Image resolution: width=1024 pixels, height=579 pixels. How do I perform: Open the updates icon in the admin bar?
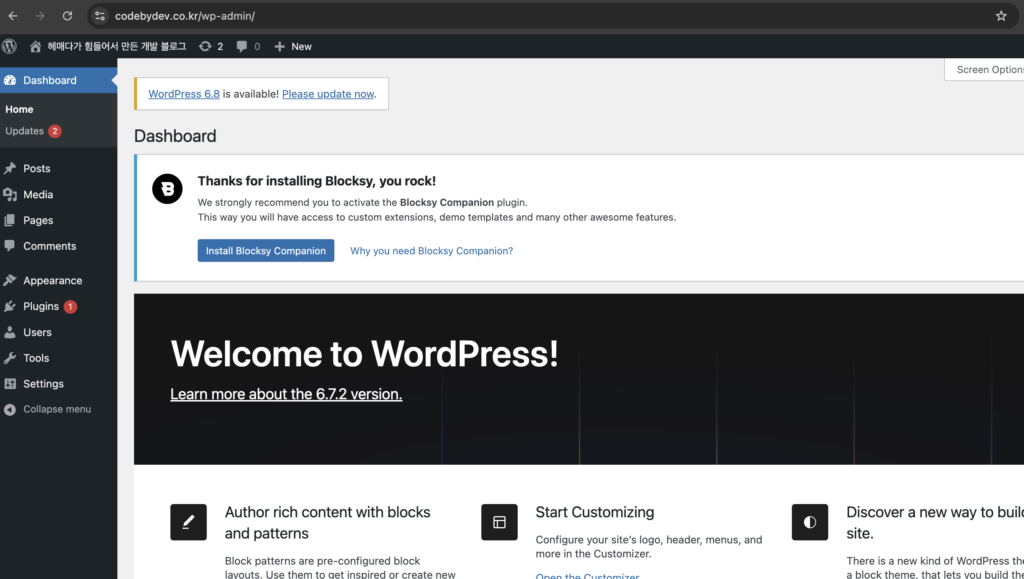205,46
